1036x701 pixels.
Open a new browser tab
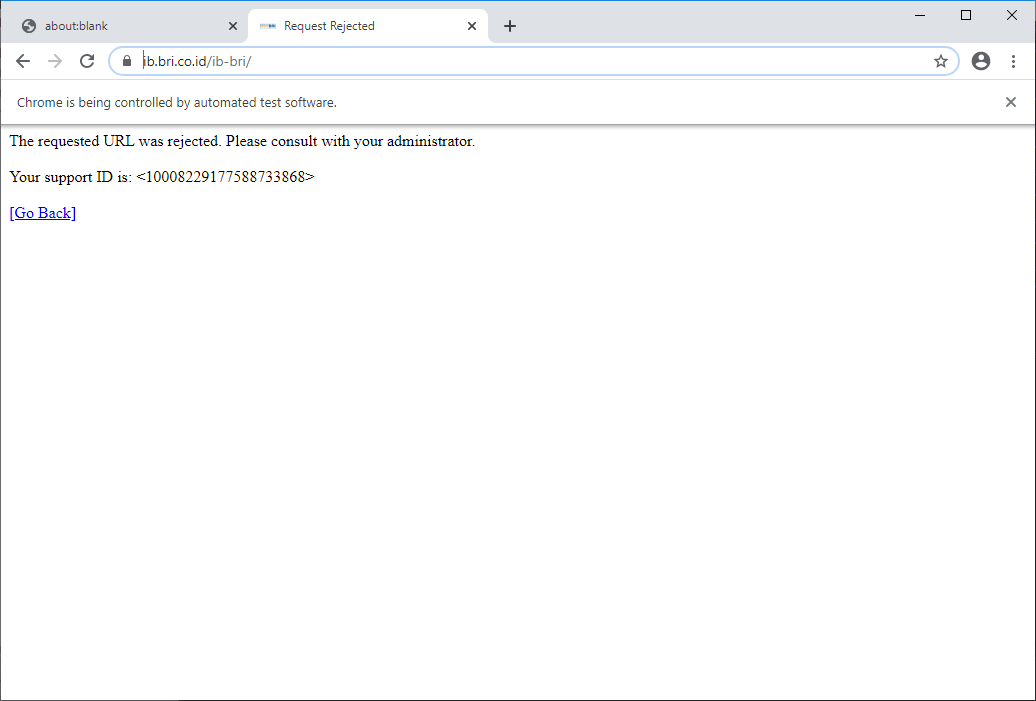(510, 26)
